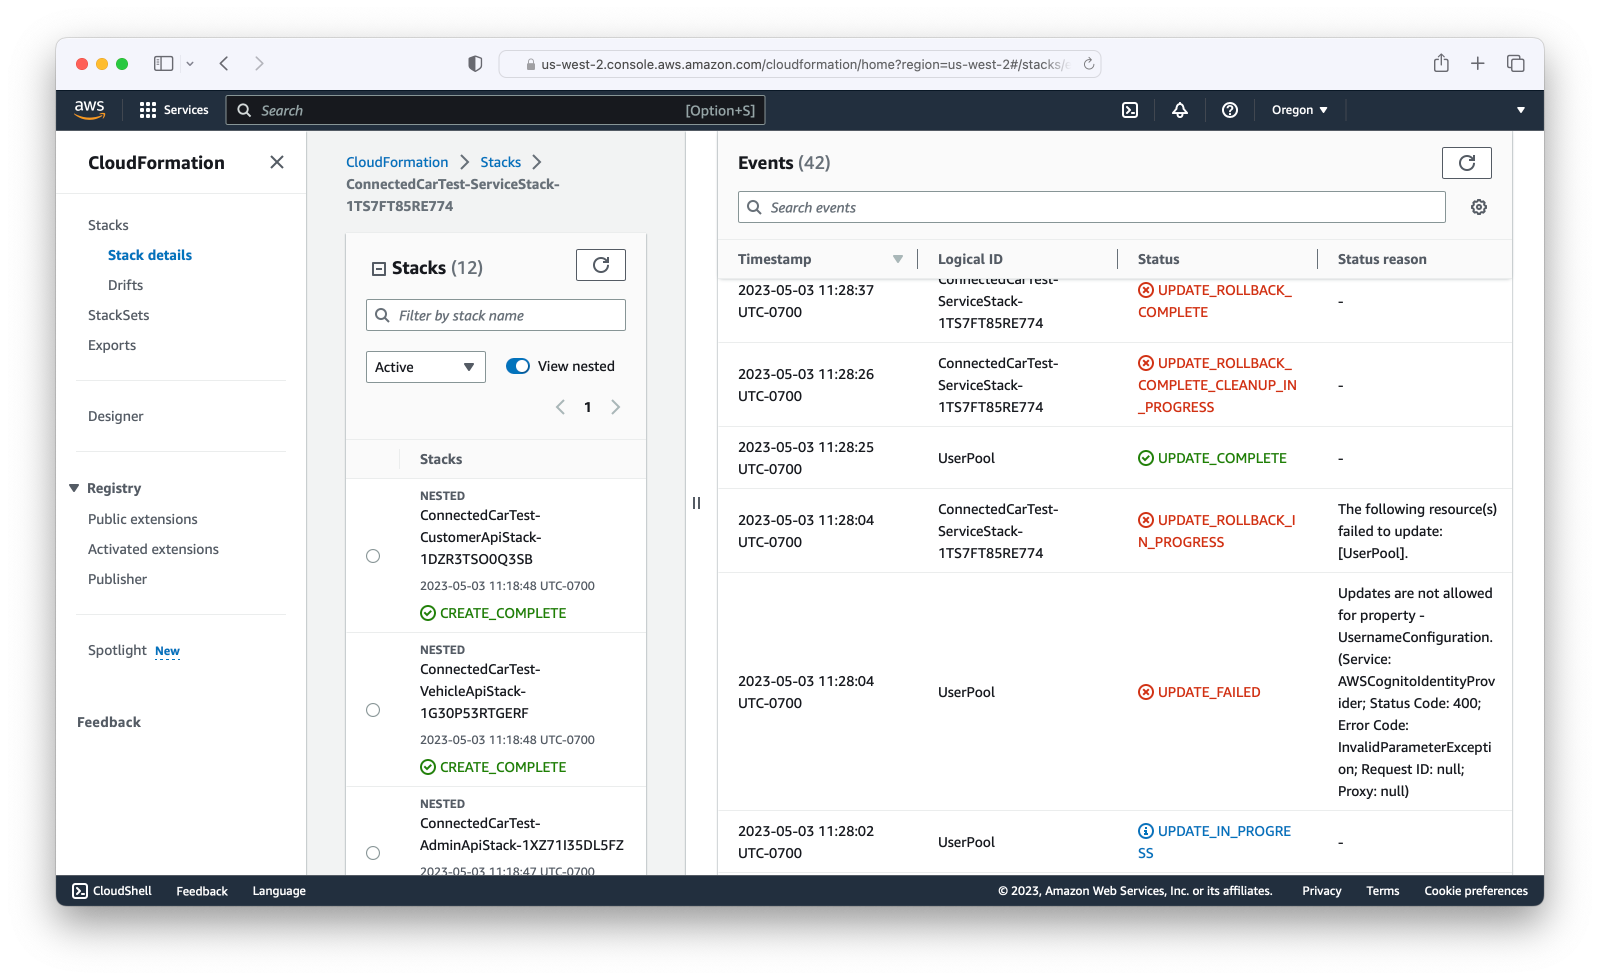The image size is (1600, 980).
Task: Click the CloudFormation breadcrumb link
Action: click(x=397, y=162)
